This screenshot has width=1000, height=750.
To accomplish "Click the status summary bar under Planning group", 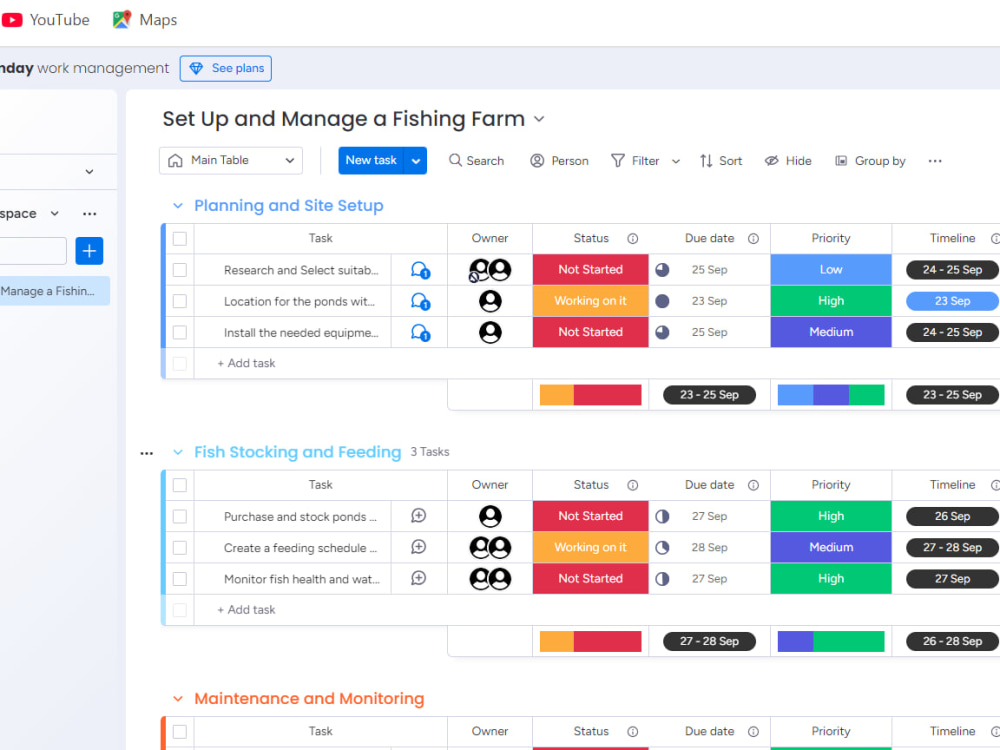I will [591, 395].
